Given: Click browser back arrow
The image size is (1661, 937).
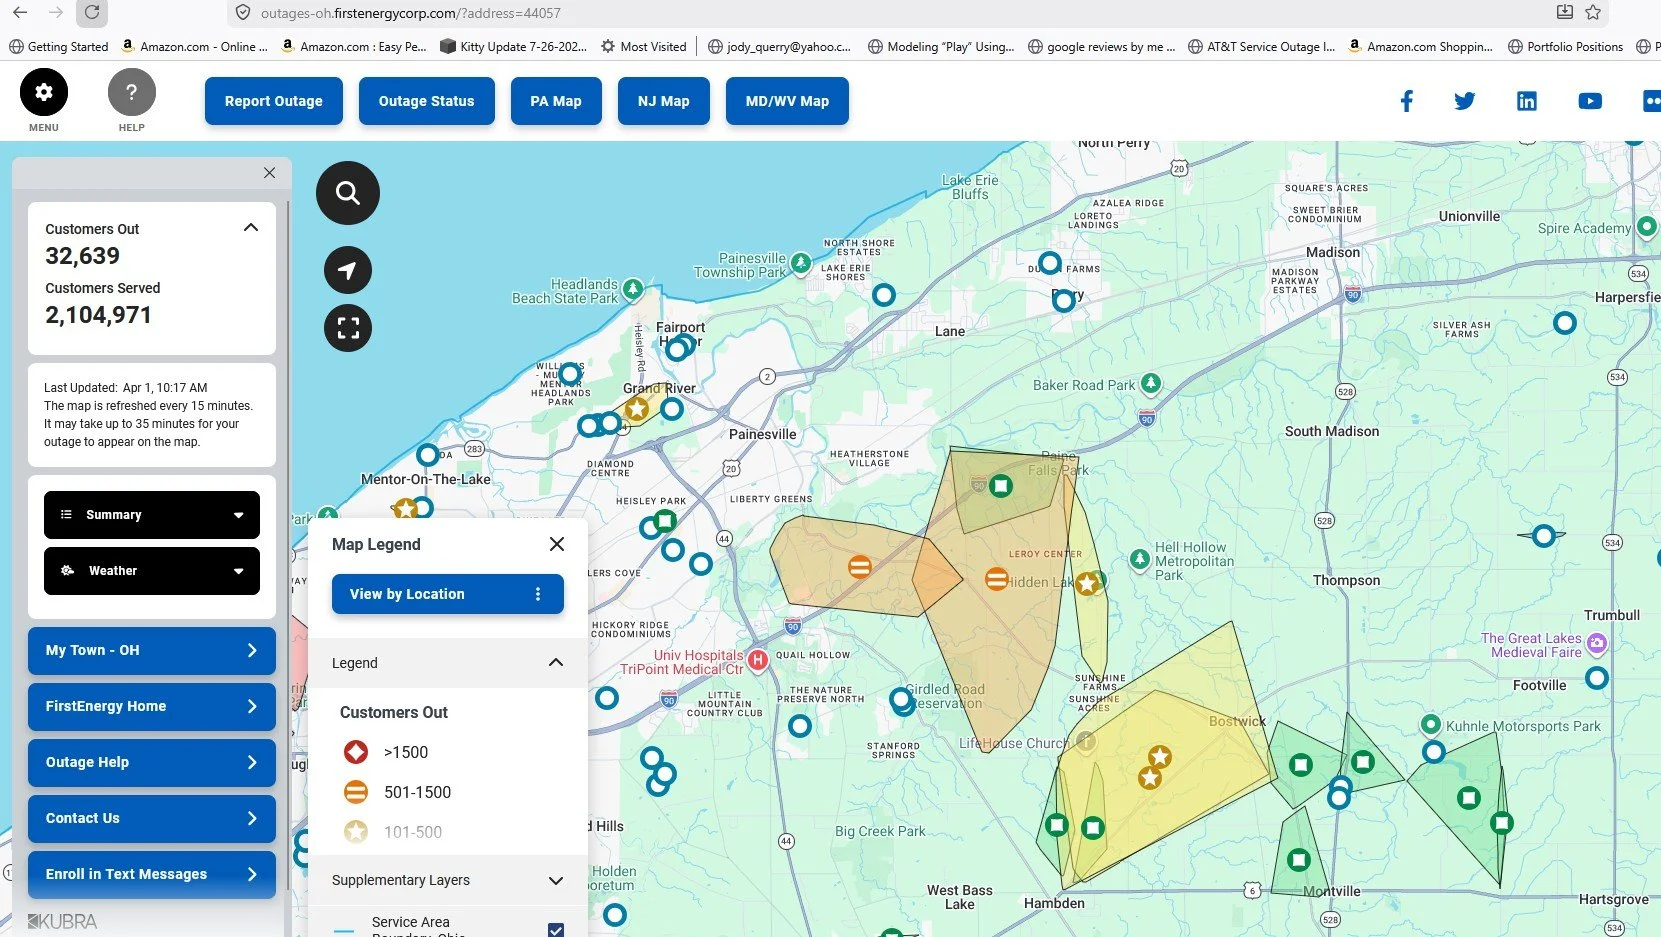Looking at the screenshot, I should pos(20,13).
